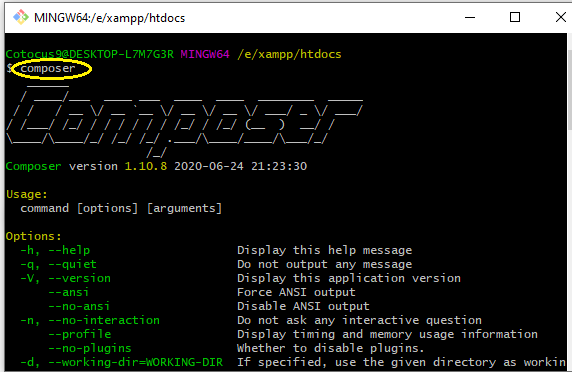This screenshot has width=572, height=372.
Task: Click the magenta 'MINGW64' prompt text
Action: pos(205,54)
